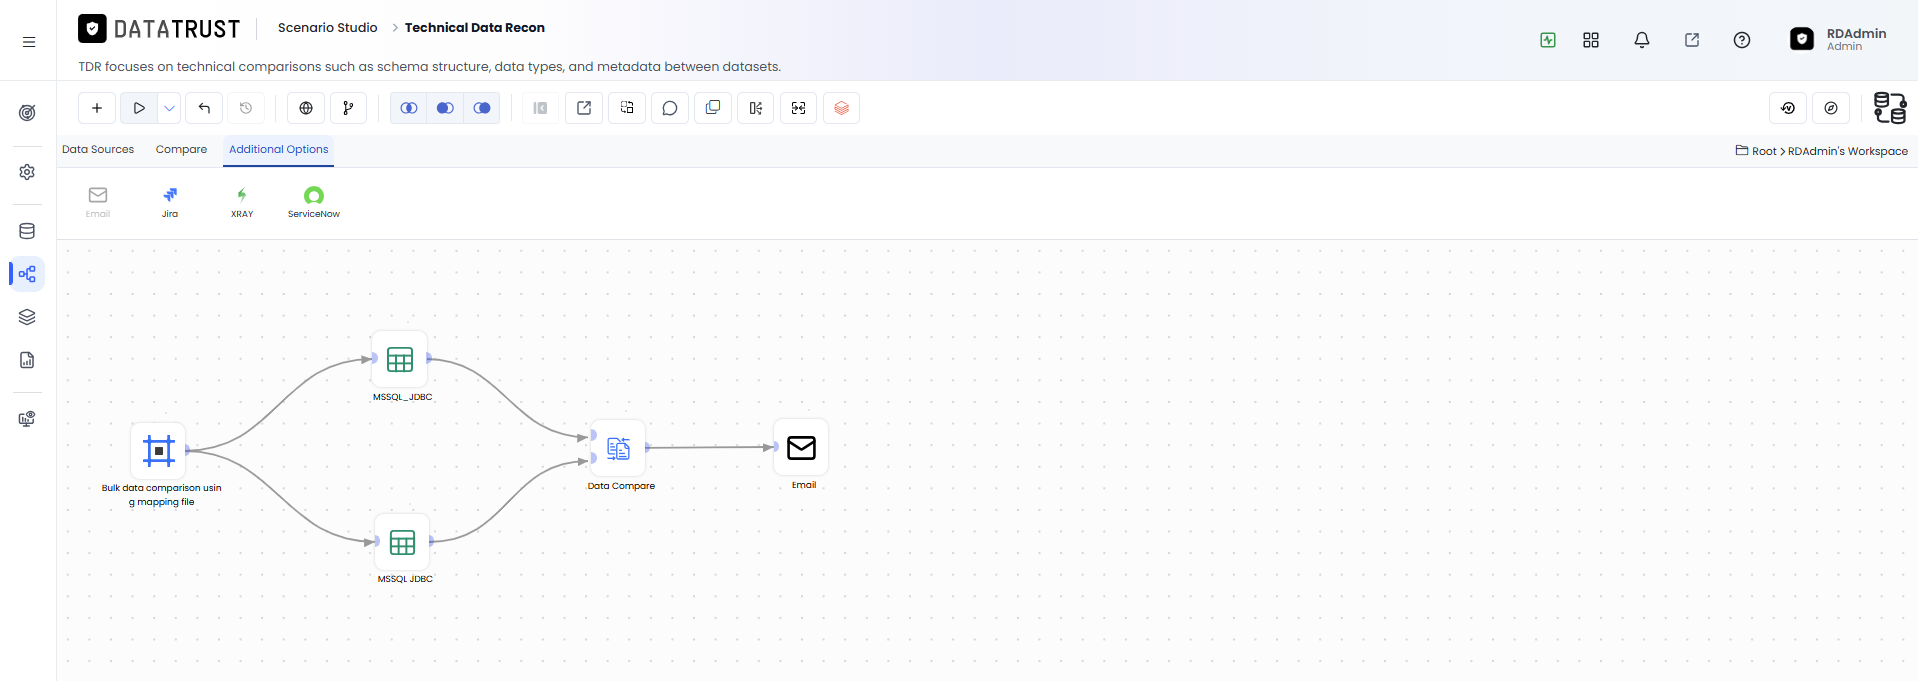The height and width of the screenshot is (681, 1918).
Task: Click the undo arrow icon
Action: [204, 108]
